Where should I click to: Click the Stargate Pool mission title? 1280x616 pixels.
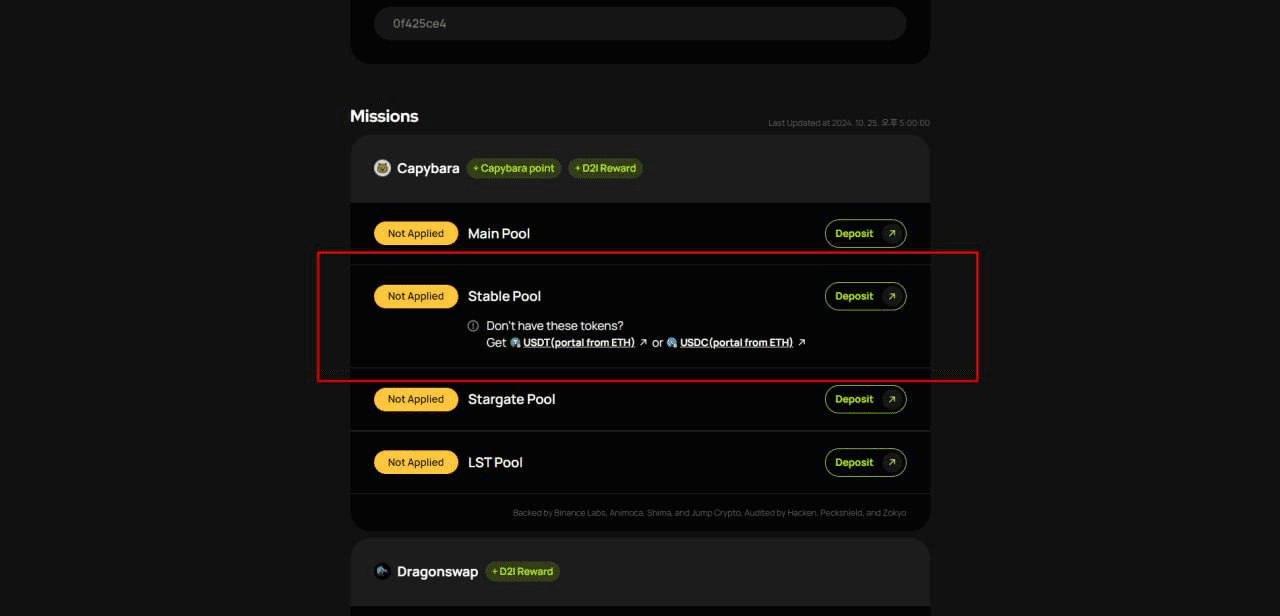pos(511,399)
